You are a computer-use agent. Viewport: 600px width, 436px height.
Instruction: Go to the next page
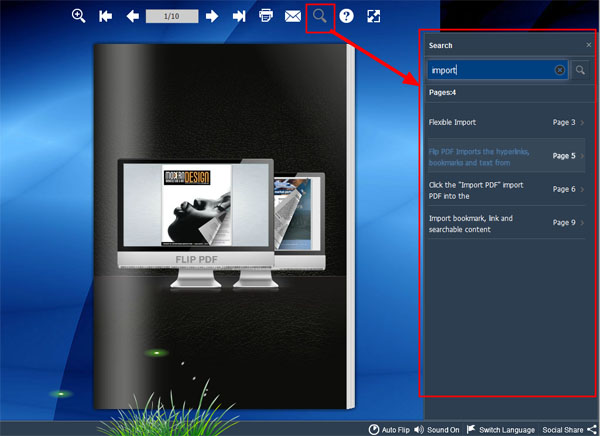(x=212, y=16)
